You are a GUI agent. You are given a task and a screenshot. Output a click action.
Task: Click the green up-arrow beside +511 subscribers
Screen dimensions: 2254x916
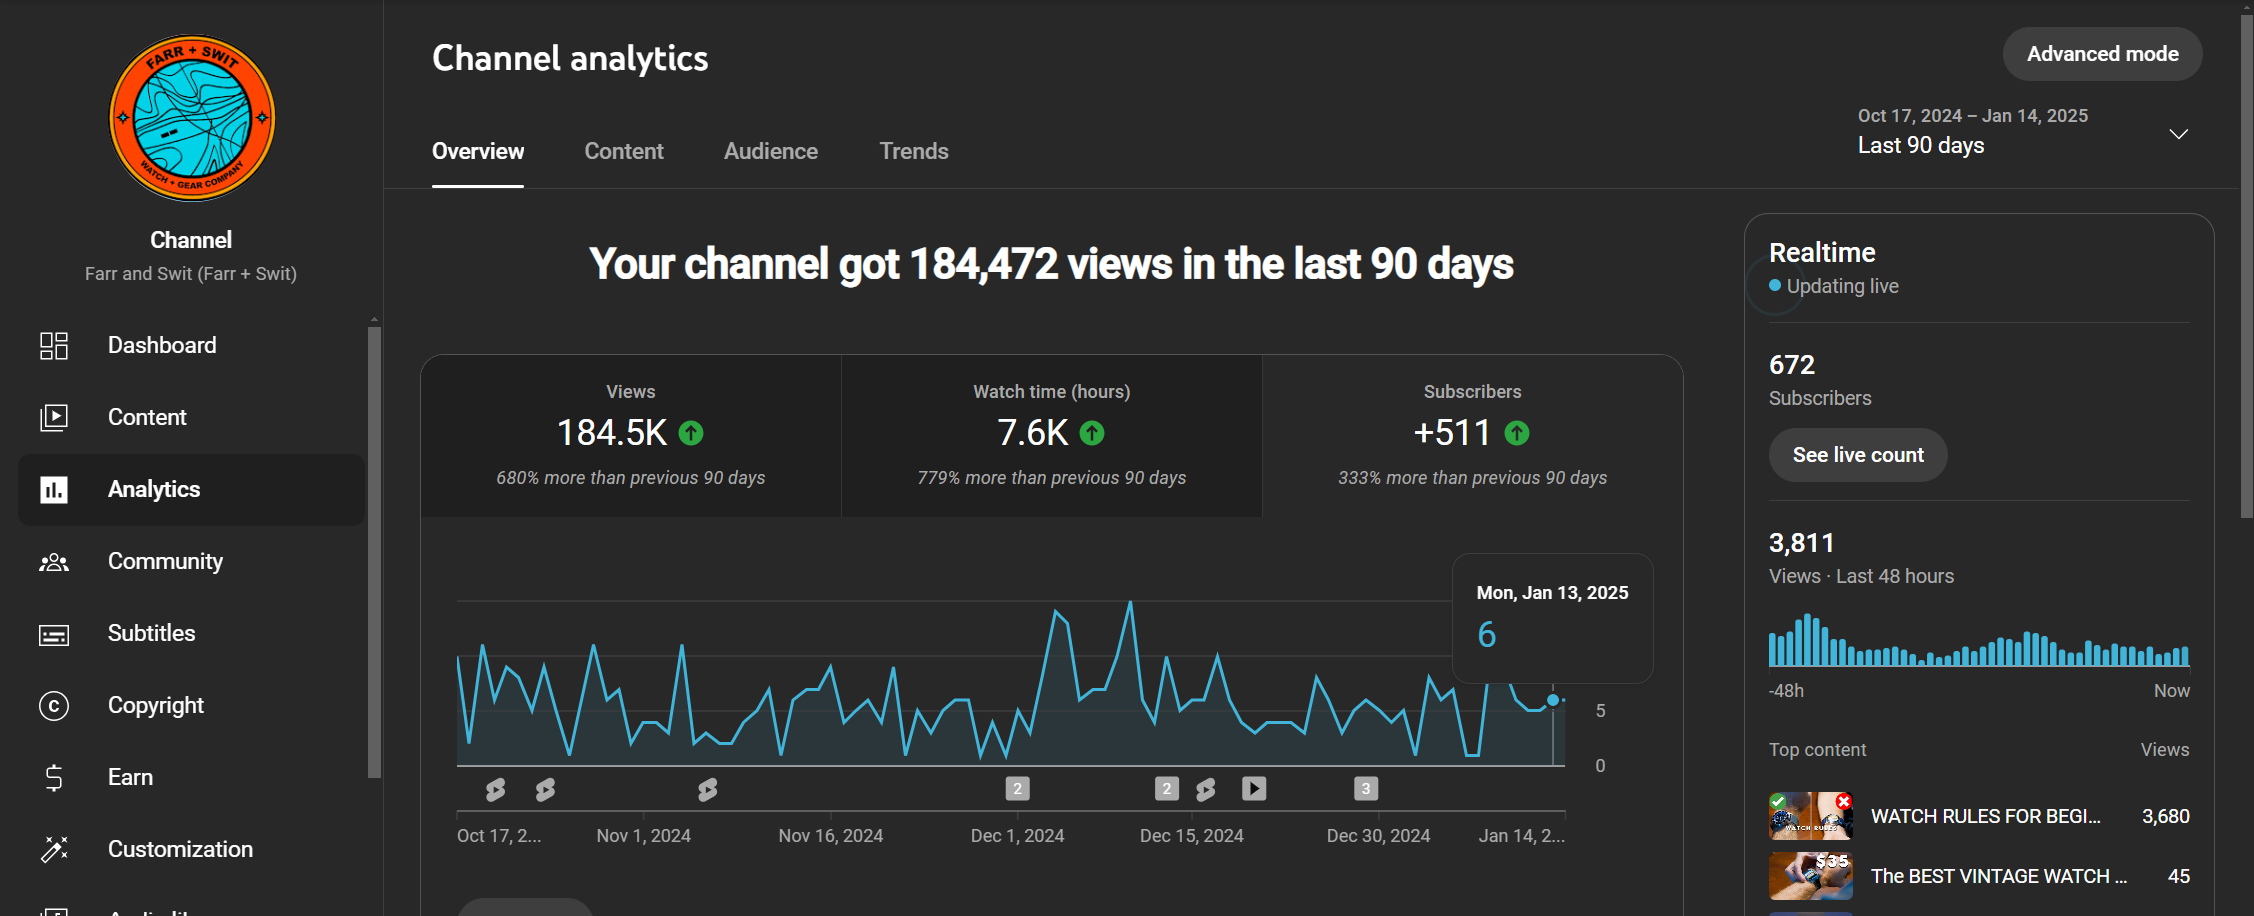click(x=1517, y=433)
